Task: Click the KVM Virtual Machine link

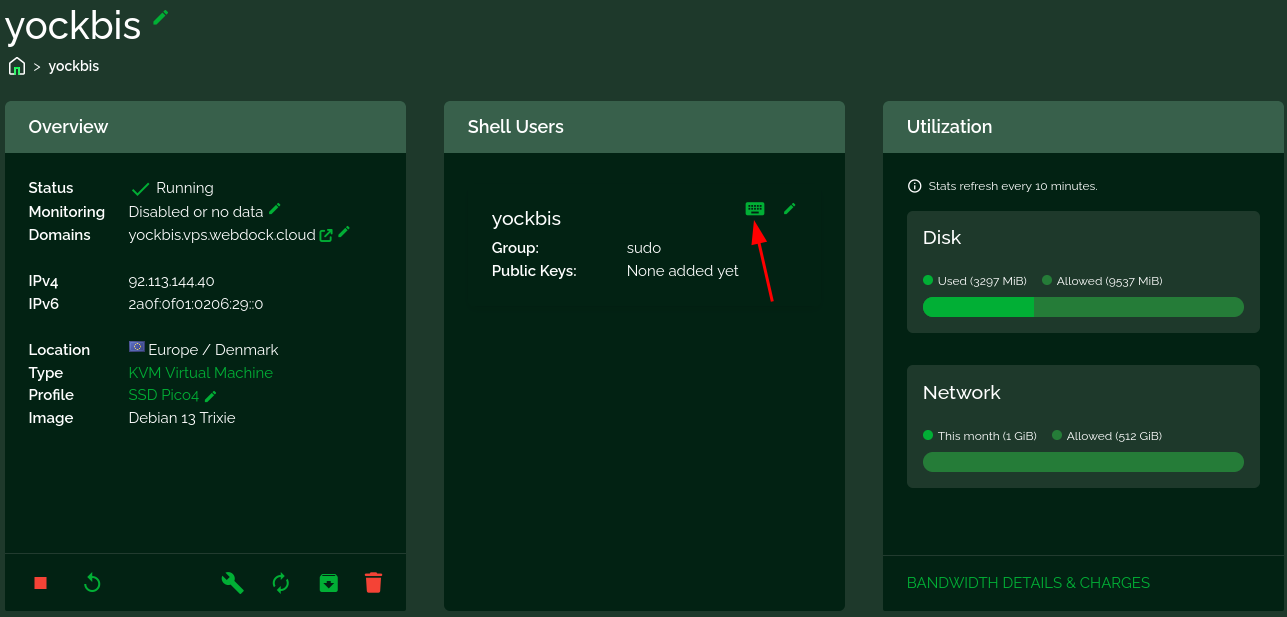Action: tap(200, 373)
